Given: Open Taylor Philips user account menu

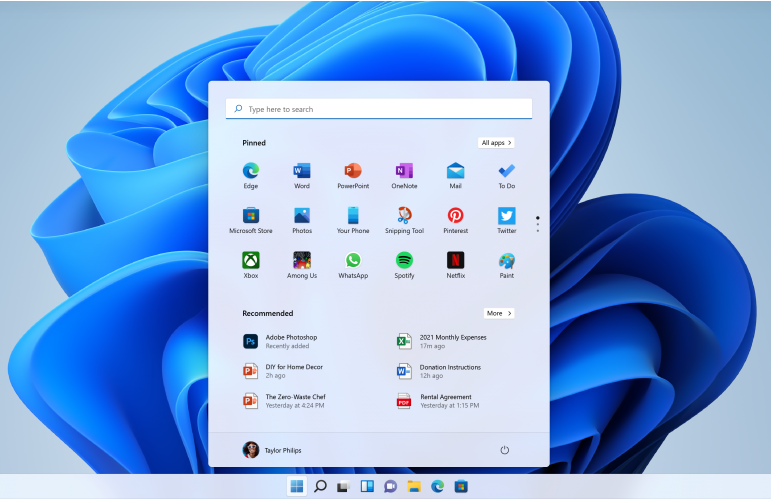Looking at the screenshot, I should (272, 450).
